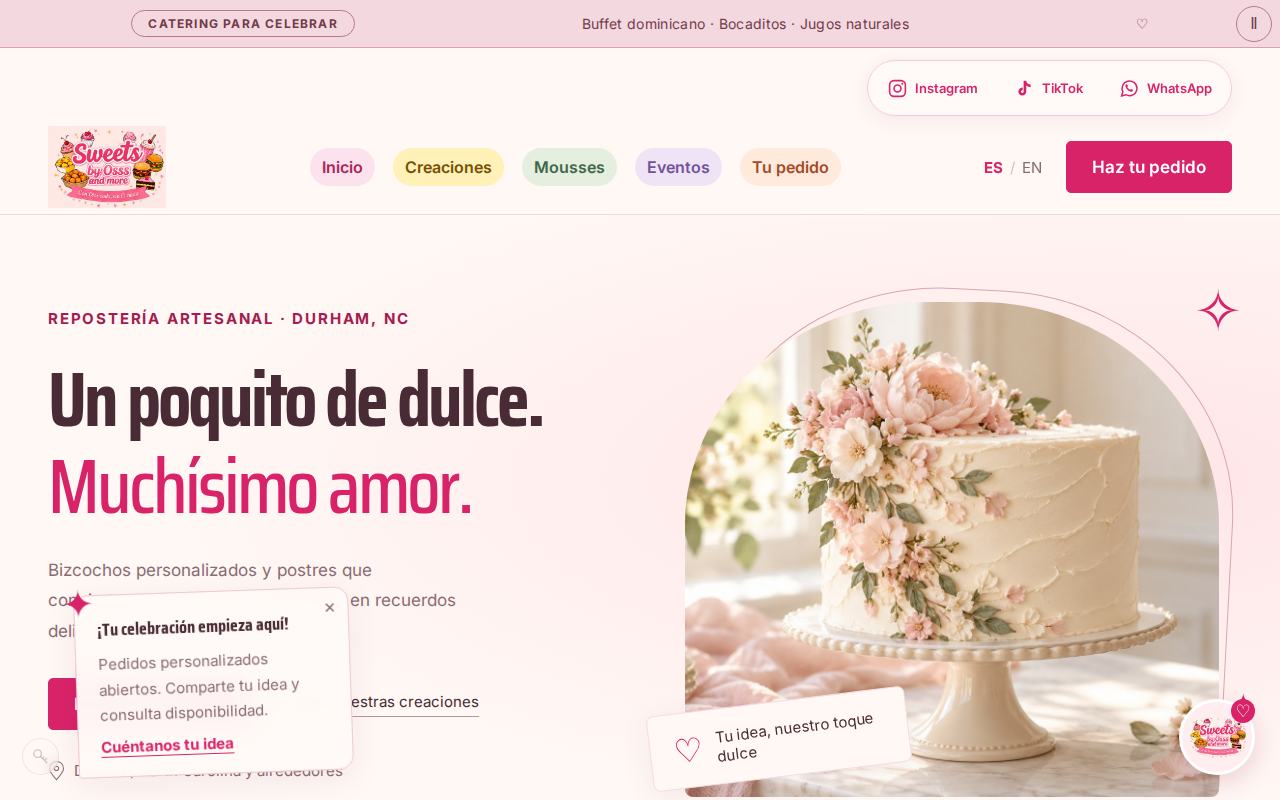Image resolution: width=1280 pixels, height=800 pixels.
Task: Click the faint key icon button
Action: 40,756
